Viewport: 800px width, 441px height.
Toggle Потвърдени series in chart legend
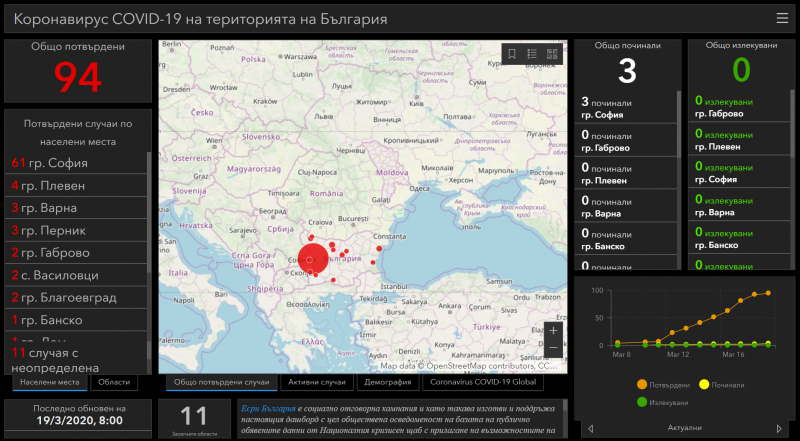664,385
